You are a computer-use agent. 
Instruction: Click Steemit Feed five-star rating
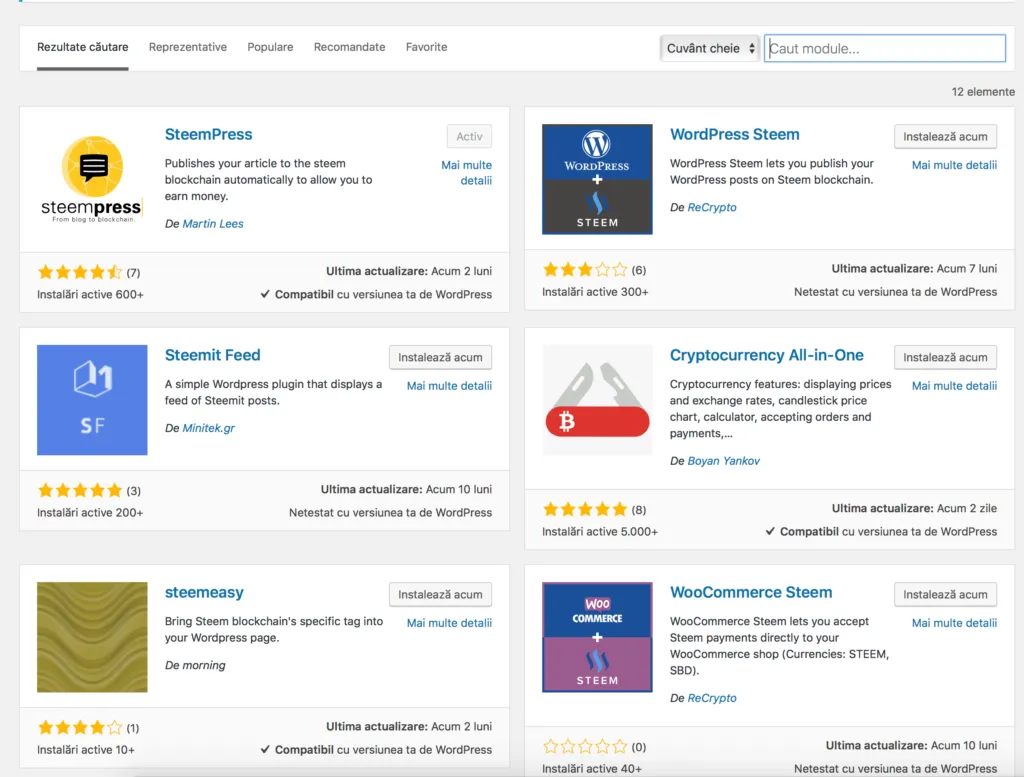[80, 490]
